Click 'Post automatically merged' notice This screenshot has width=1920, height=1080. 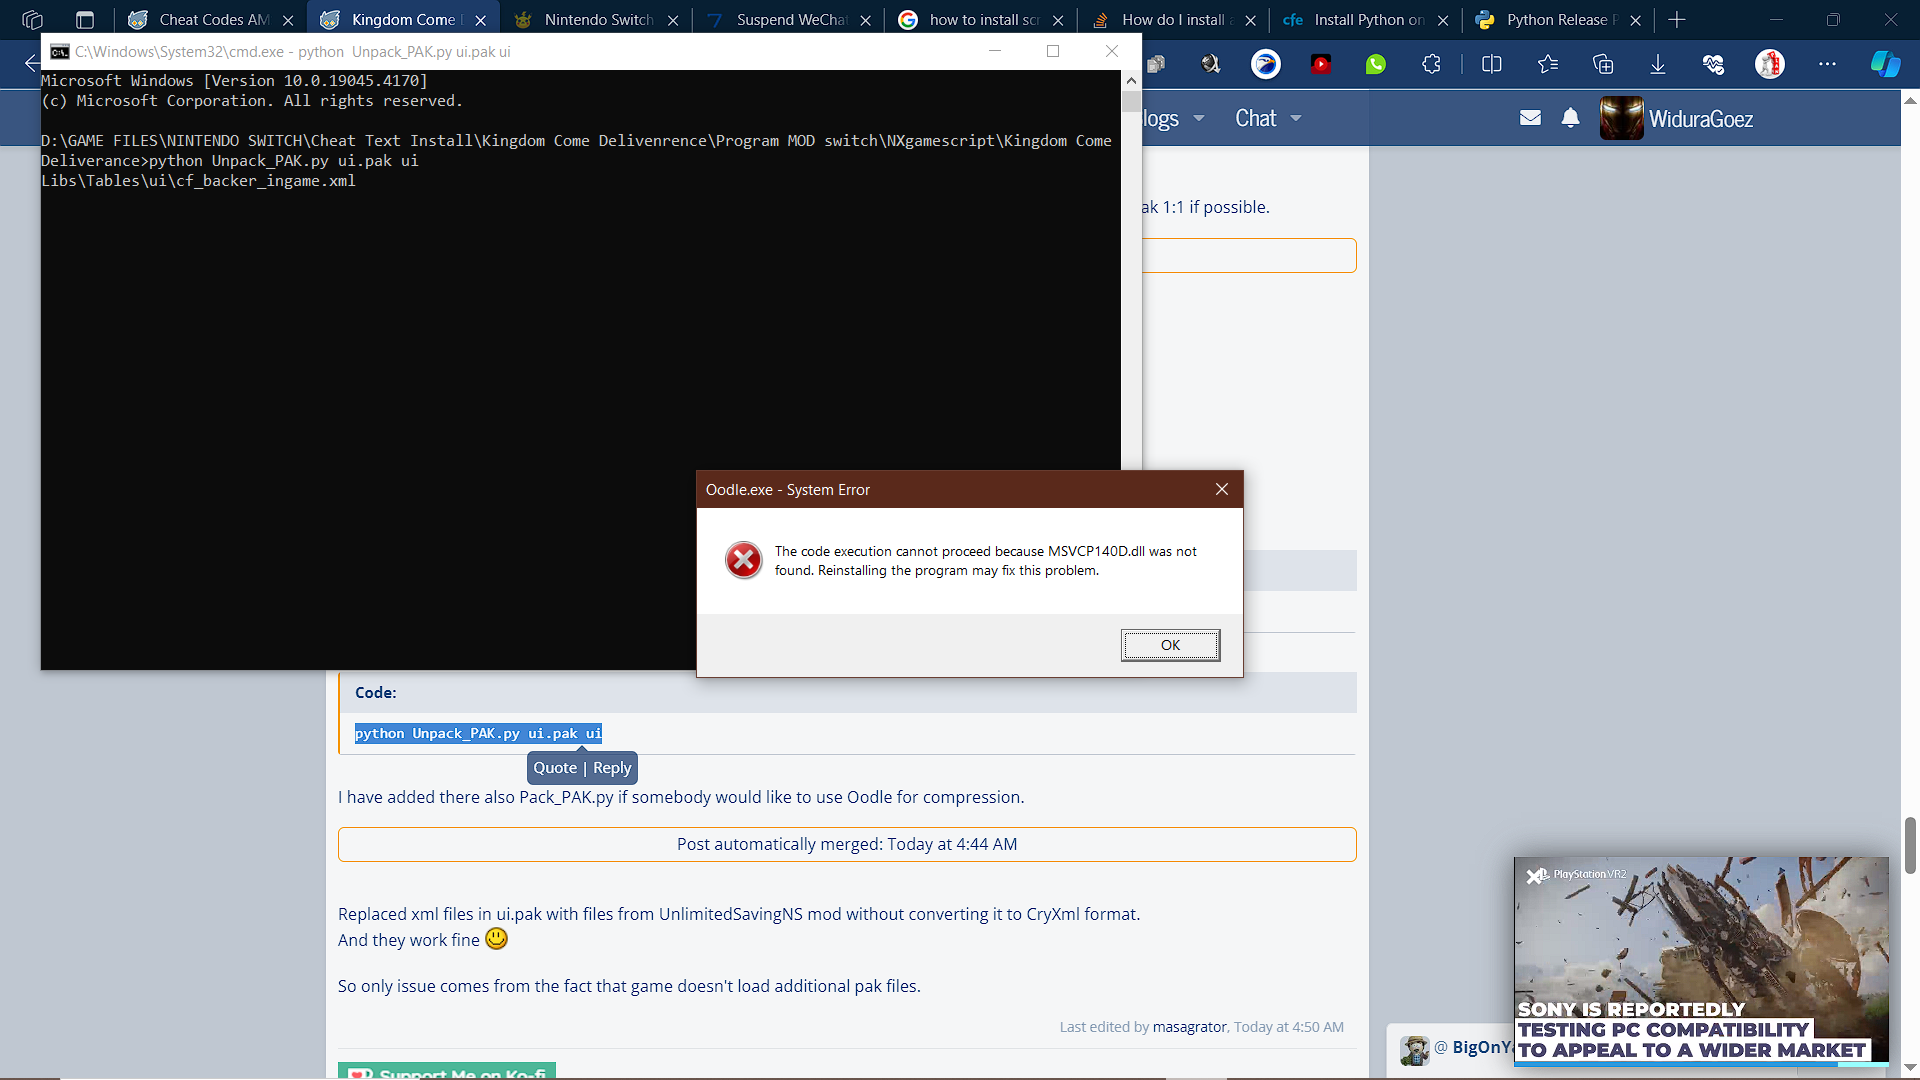[x=847, y=844]
